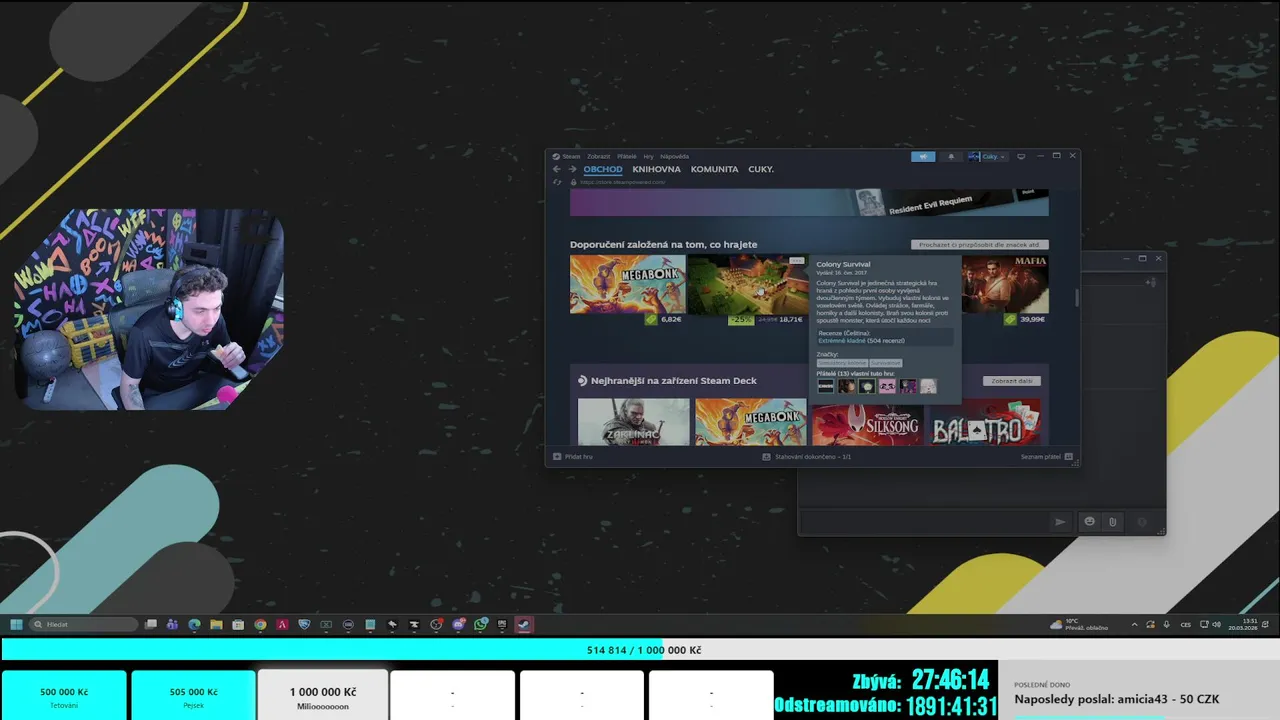Open the recommended Megabonk capsule

[x=627, y=284]
